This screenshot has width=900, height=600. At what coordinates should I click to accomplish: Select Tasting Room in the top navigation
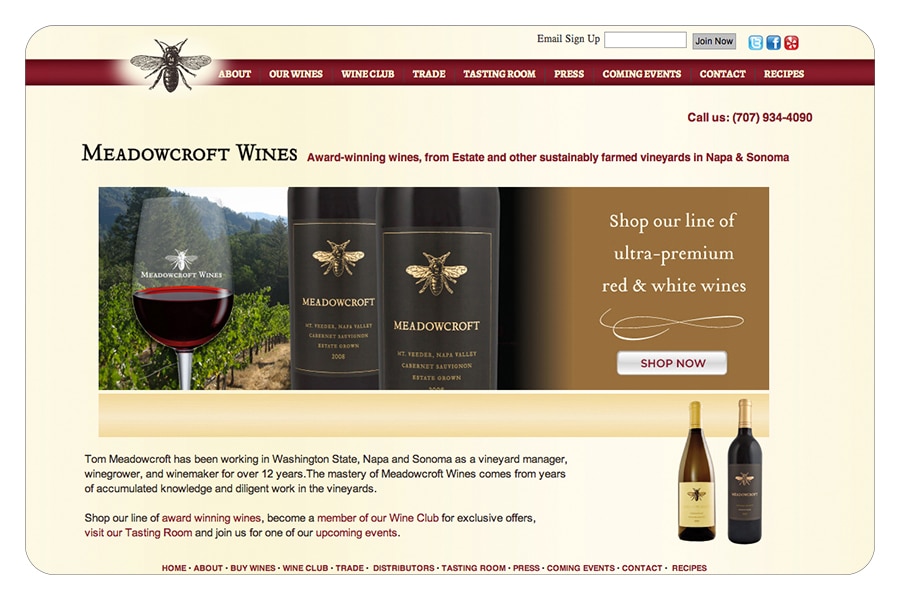499,74
